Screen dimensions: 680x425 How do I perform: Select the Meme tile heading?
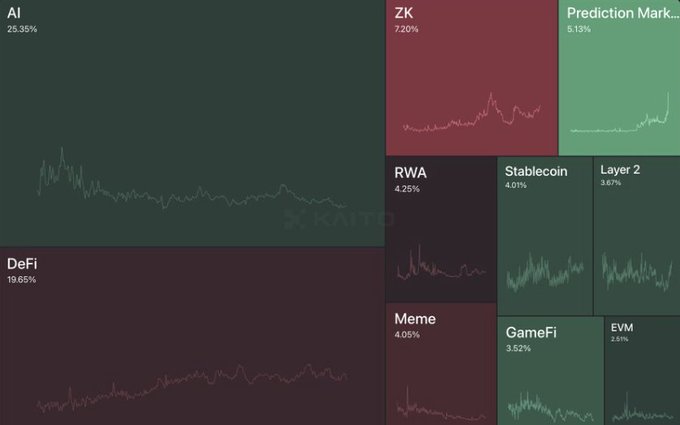click(x=415, y=319)
